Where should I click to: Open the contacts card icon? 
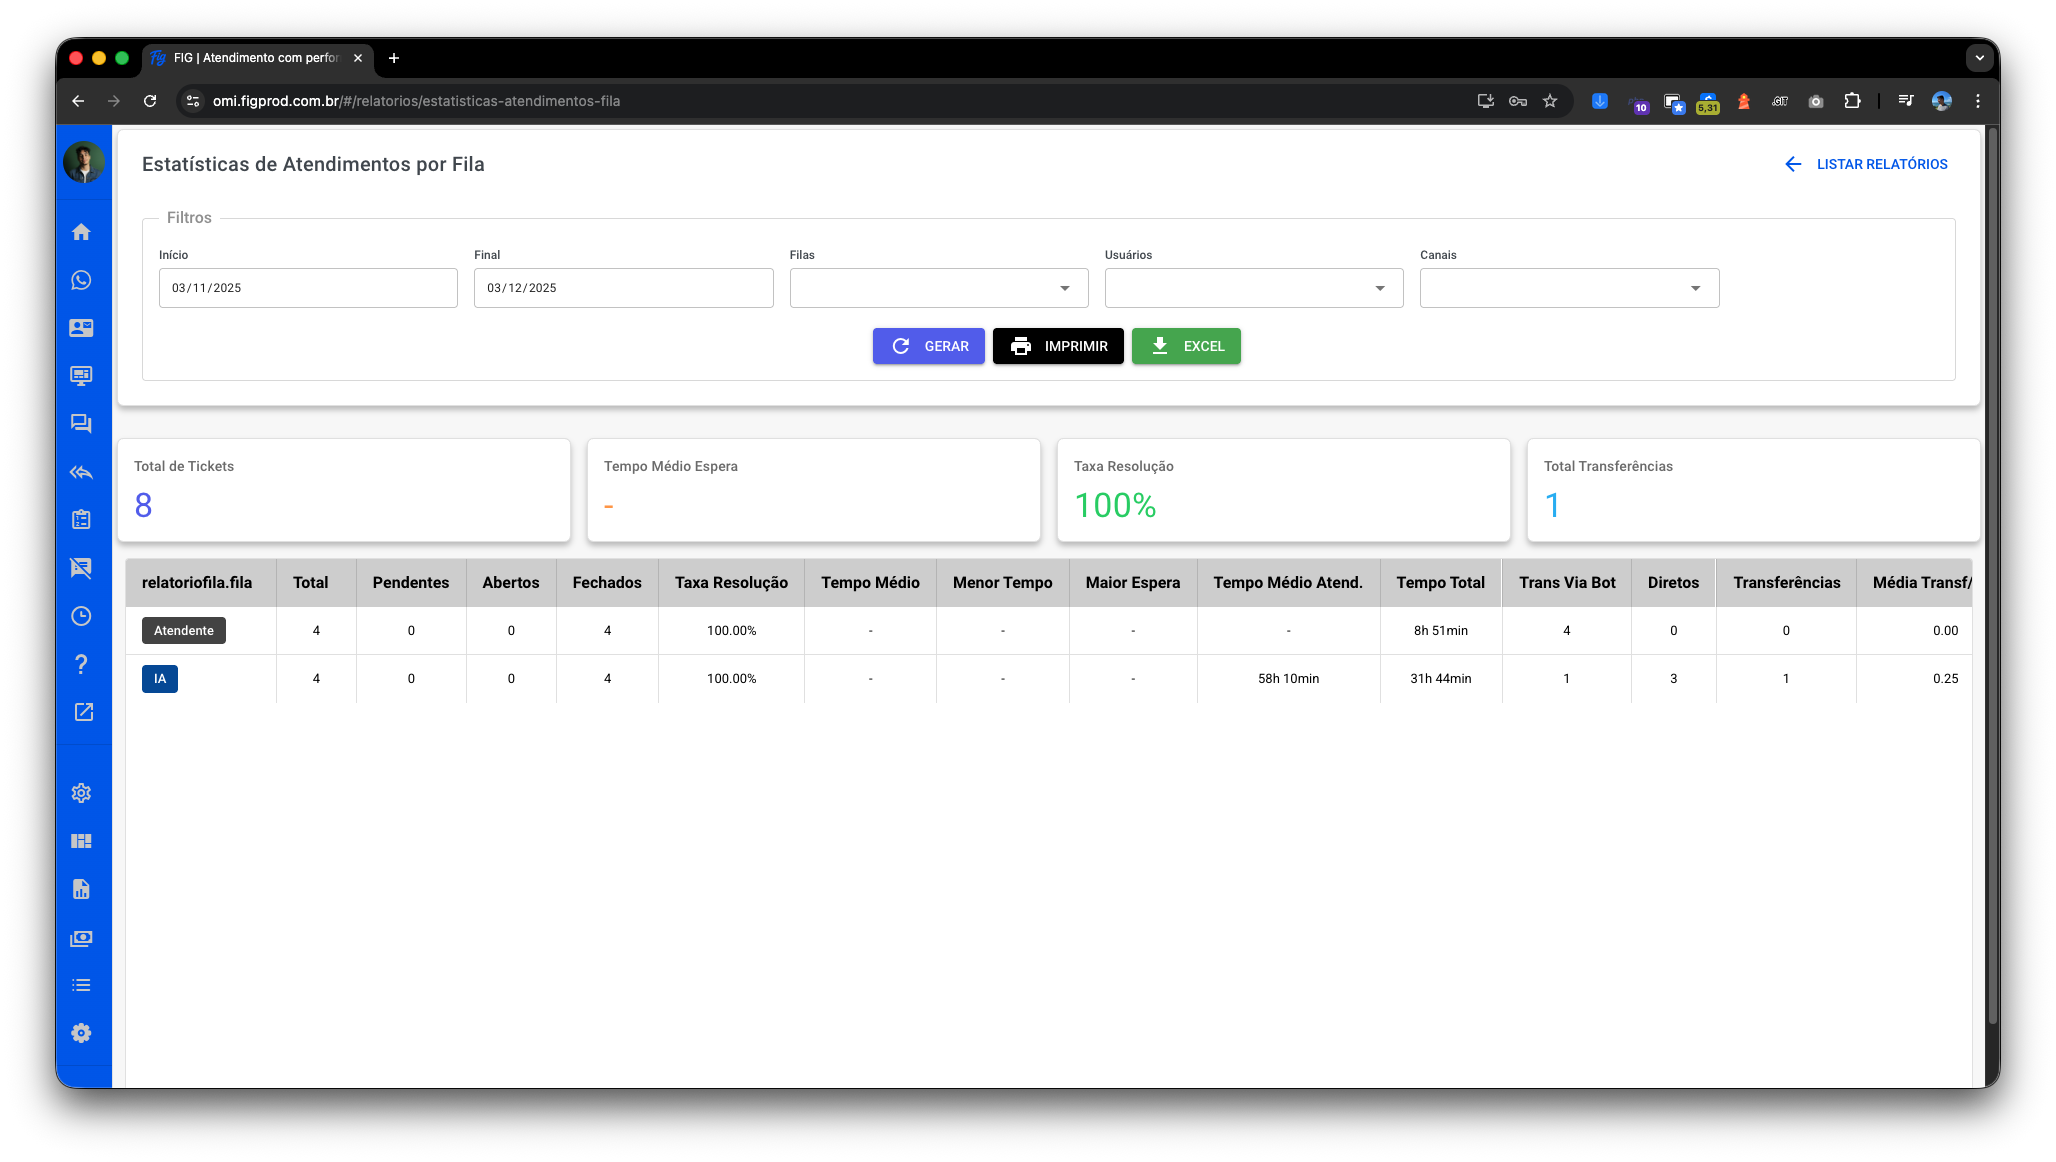(82, 328)
